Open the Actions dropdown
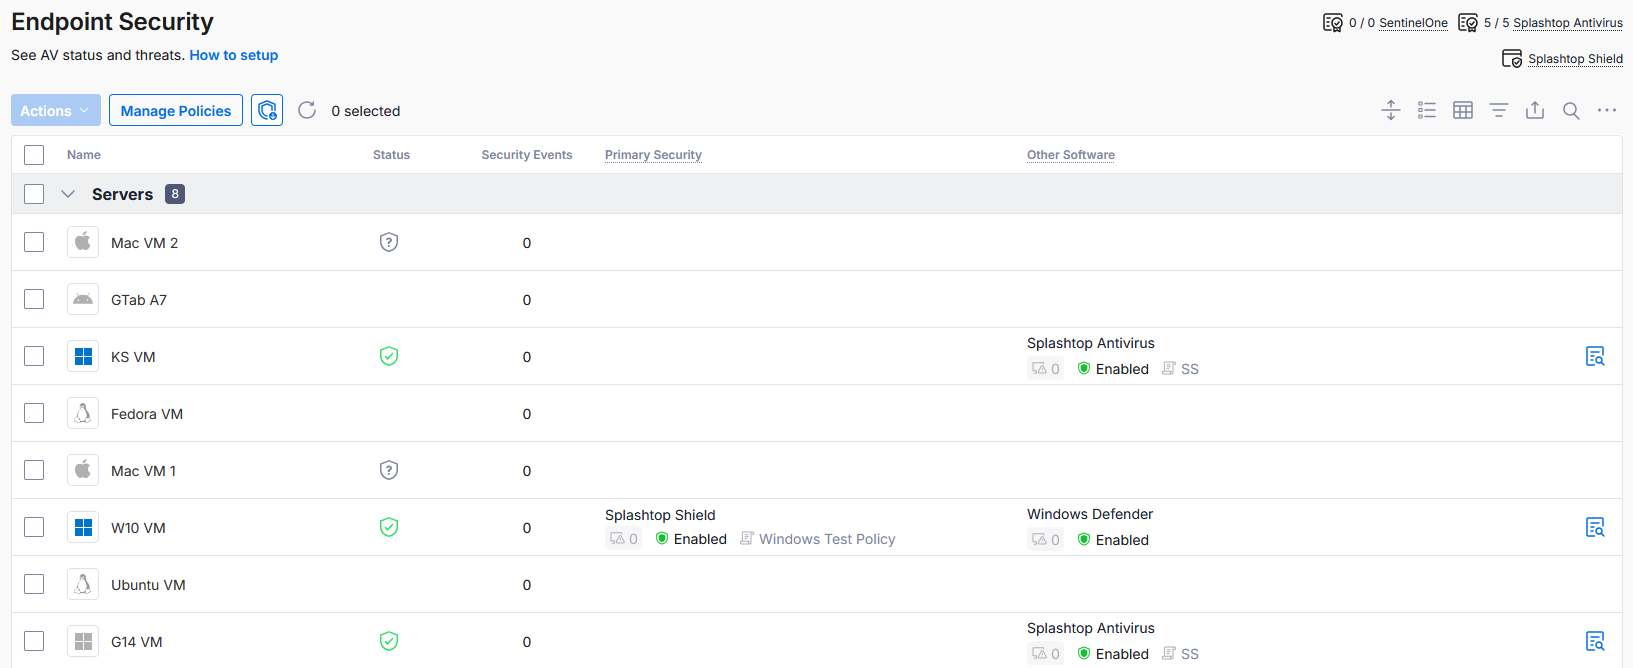 56,110
